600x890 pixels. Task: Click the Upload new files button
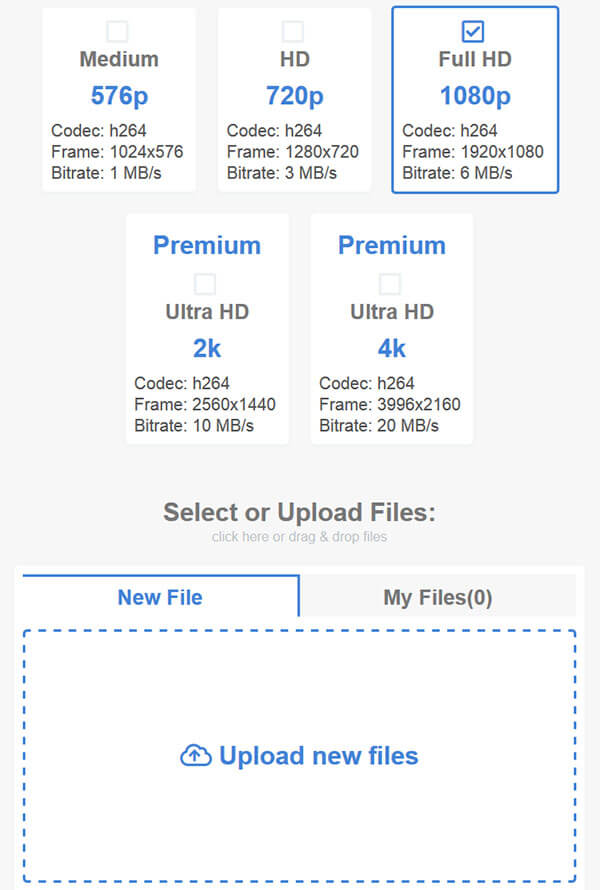tap(299, 757)
